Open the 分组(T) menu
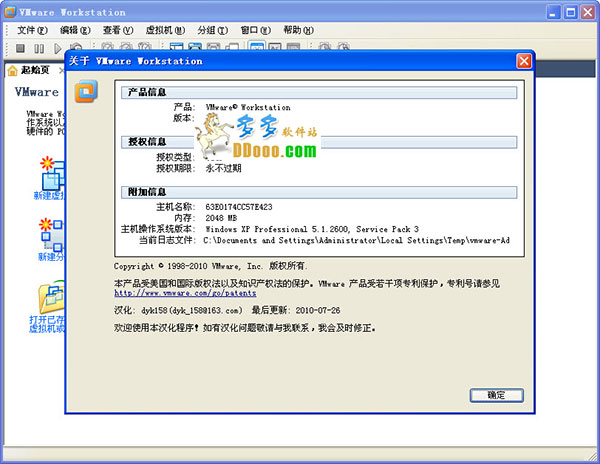 pos(213,30)
